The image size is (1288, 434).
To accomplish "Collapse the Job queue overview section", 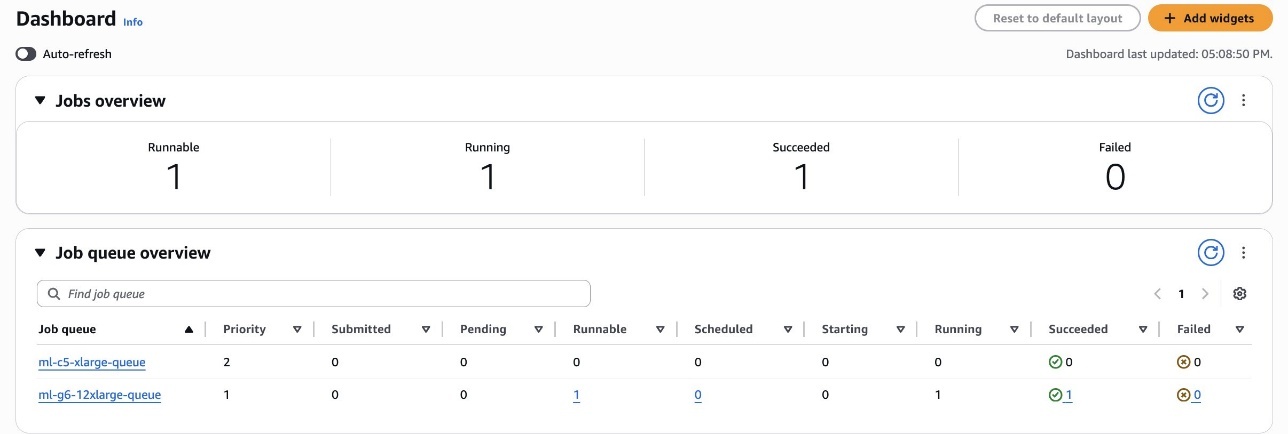I will (40, 253).
